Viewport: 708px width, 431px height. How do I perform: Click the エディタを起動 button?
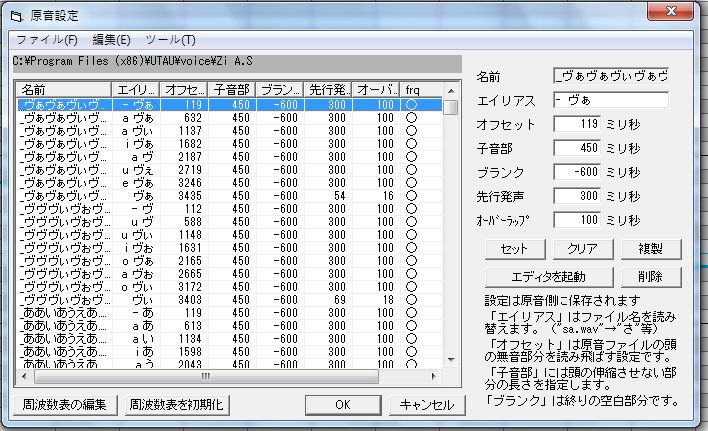click(x=549, y=277)
